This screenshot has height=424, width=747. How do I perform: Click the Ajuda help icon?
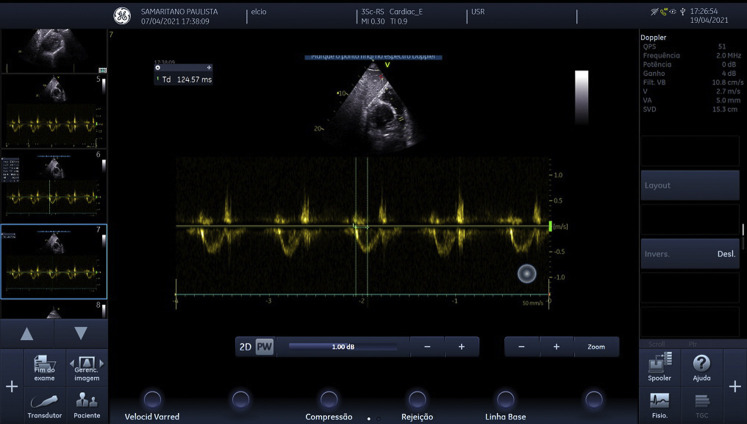(701, 366)
